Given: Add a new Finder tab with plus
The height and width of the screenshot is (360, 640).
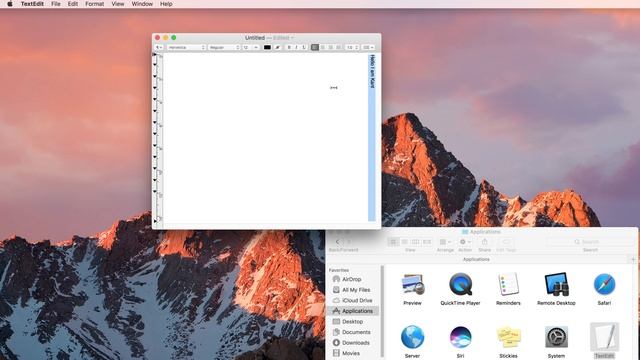Looking at the screenshot, I should pos(633,259).
